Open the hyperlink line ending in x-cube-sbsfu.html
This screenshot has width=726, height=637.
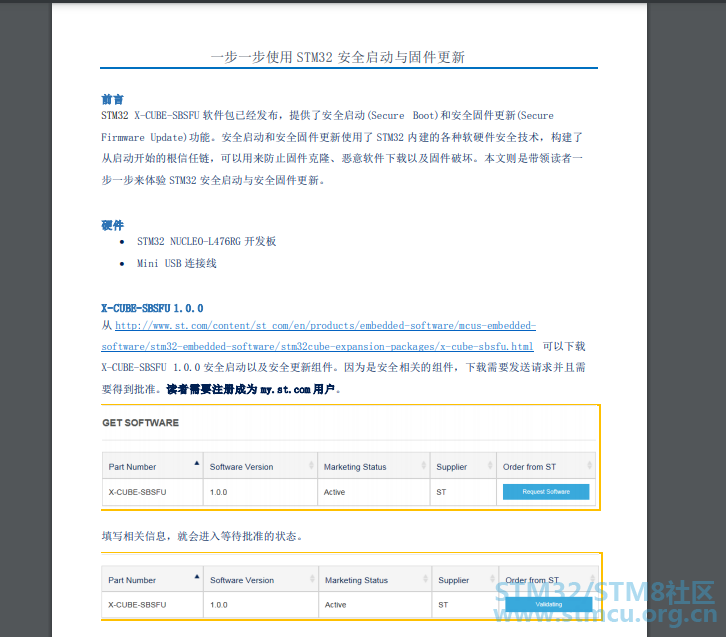317,346
